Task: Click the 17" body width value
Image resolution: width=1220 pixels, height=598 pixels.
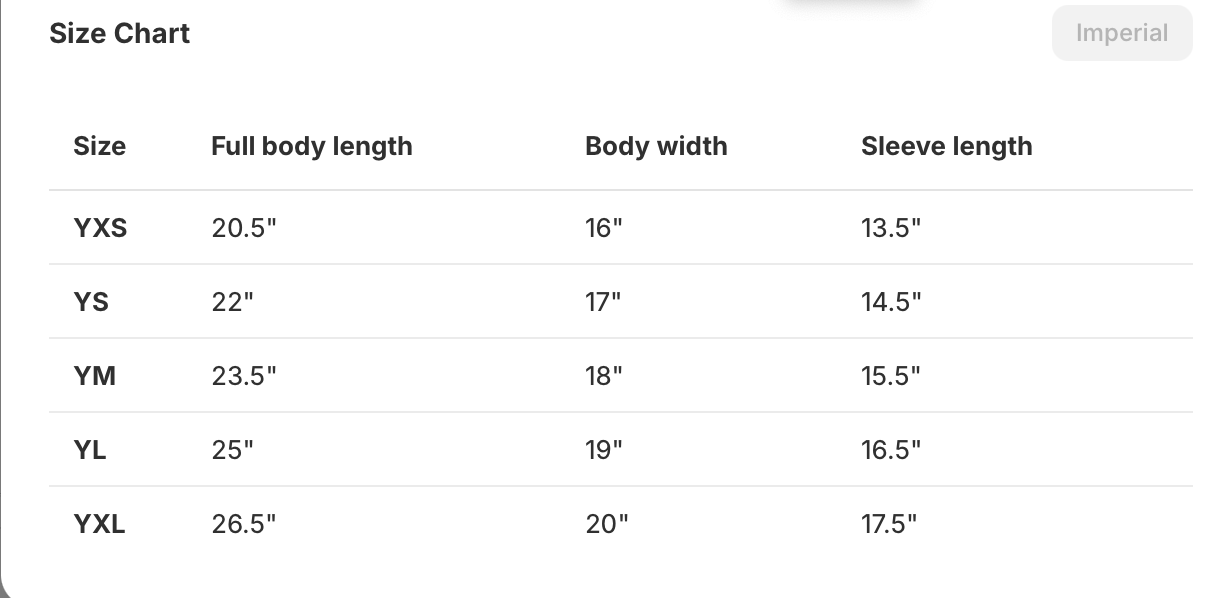Action: [x=603, y=302]
